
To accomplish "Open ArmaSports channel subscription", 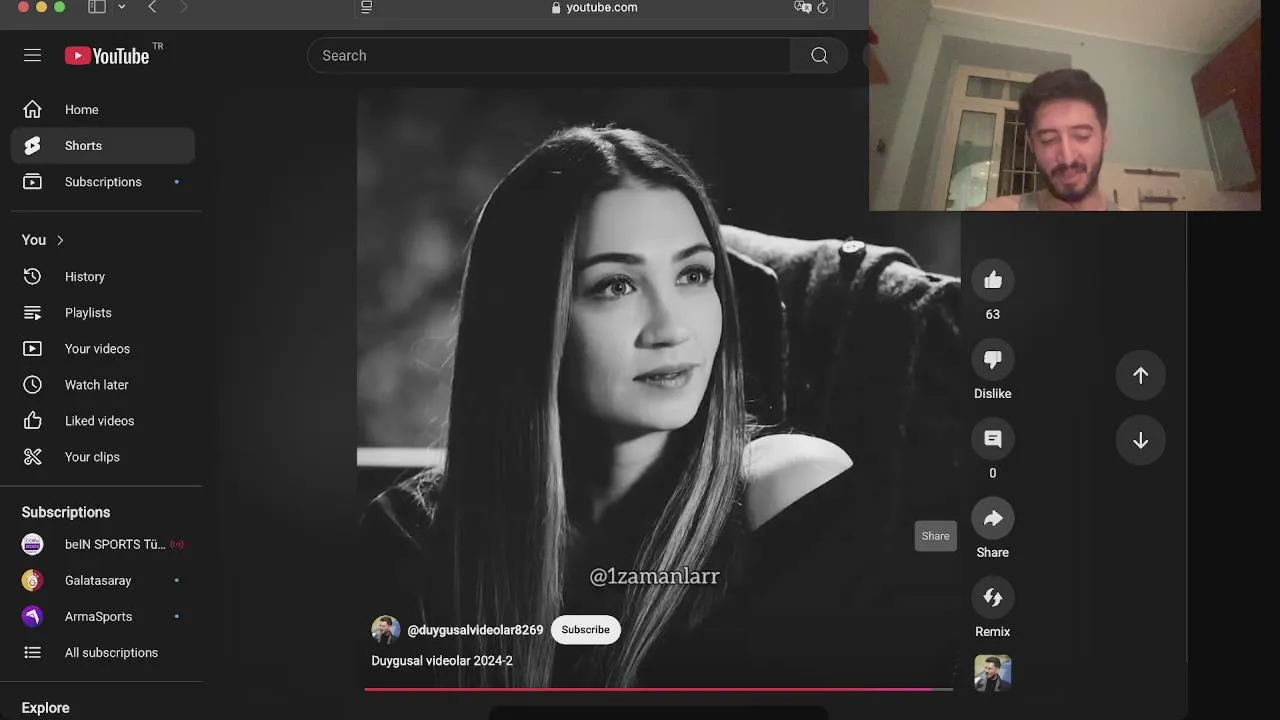I will pyautogui.click(x=103, y=617).
